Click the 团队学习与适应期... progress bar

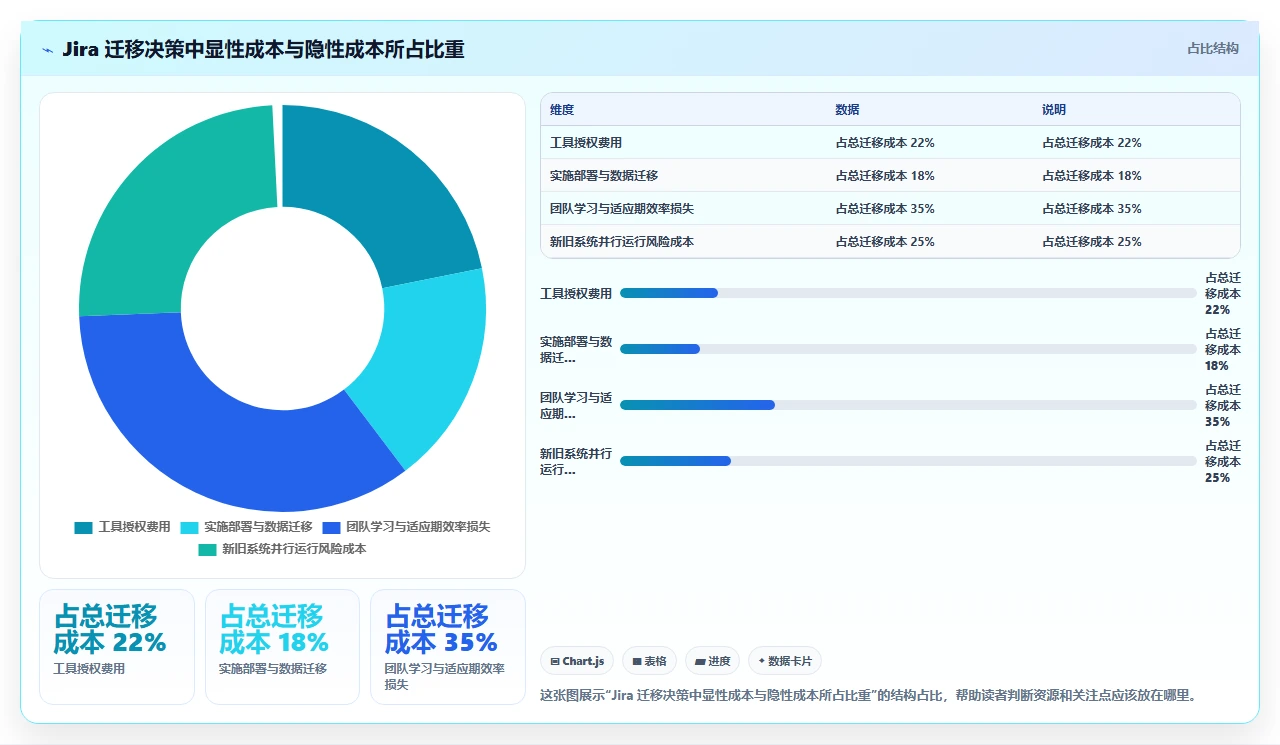click(908, 405)
